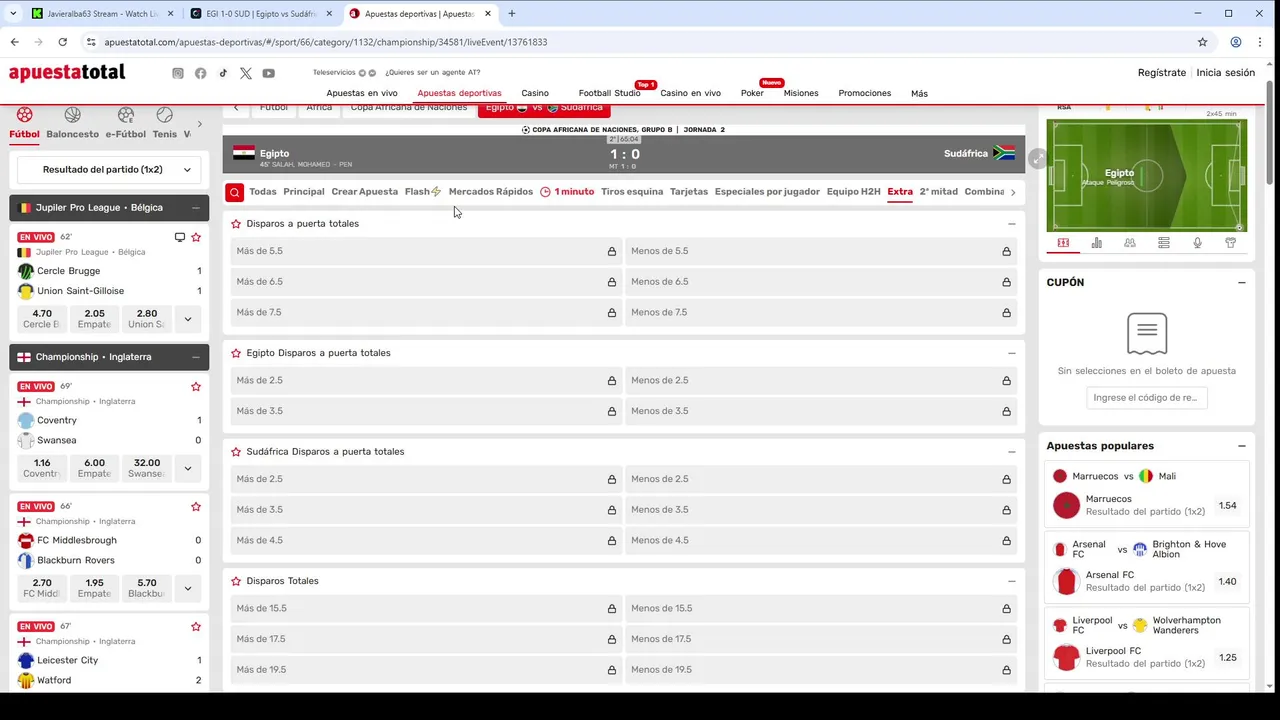Open the Promociones menu item
The width and height of the screenshot is (1280, 720).
tap(865, 93)
